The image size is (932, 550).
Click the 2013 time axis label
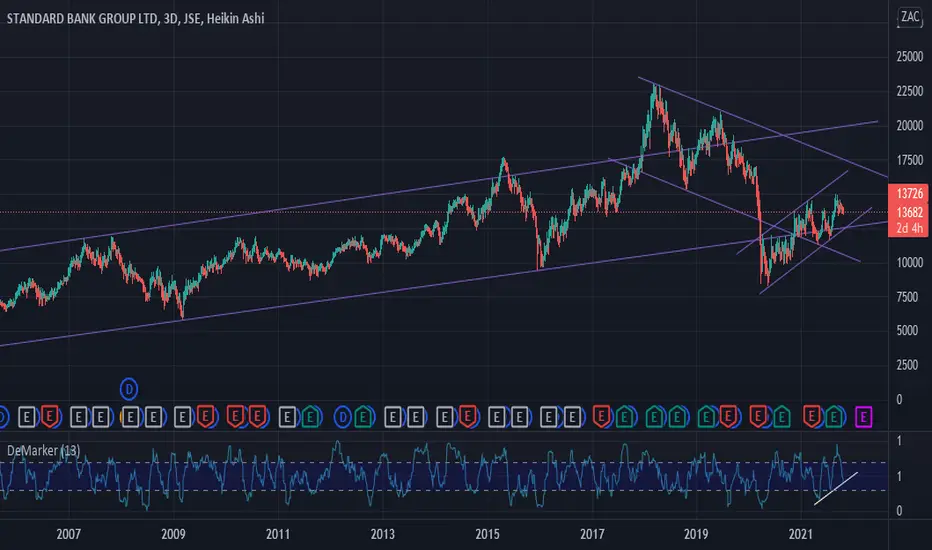382,534
